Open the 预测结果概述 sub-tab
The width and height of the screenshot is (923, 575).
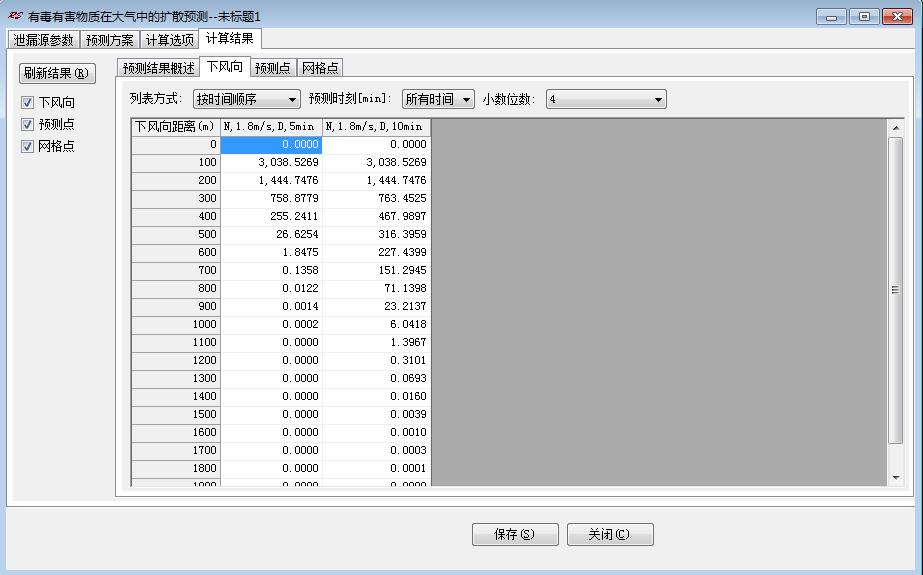coord(158,68)
